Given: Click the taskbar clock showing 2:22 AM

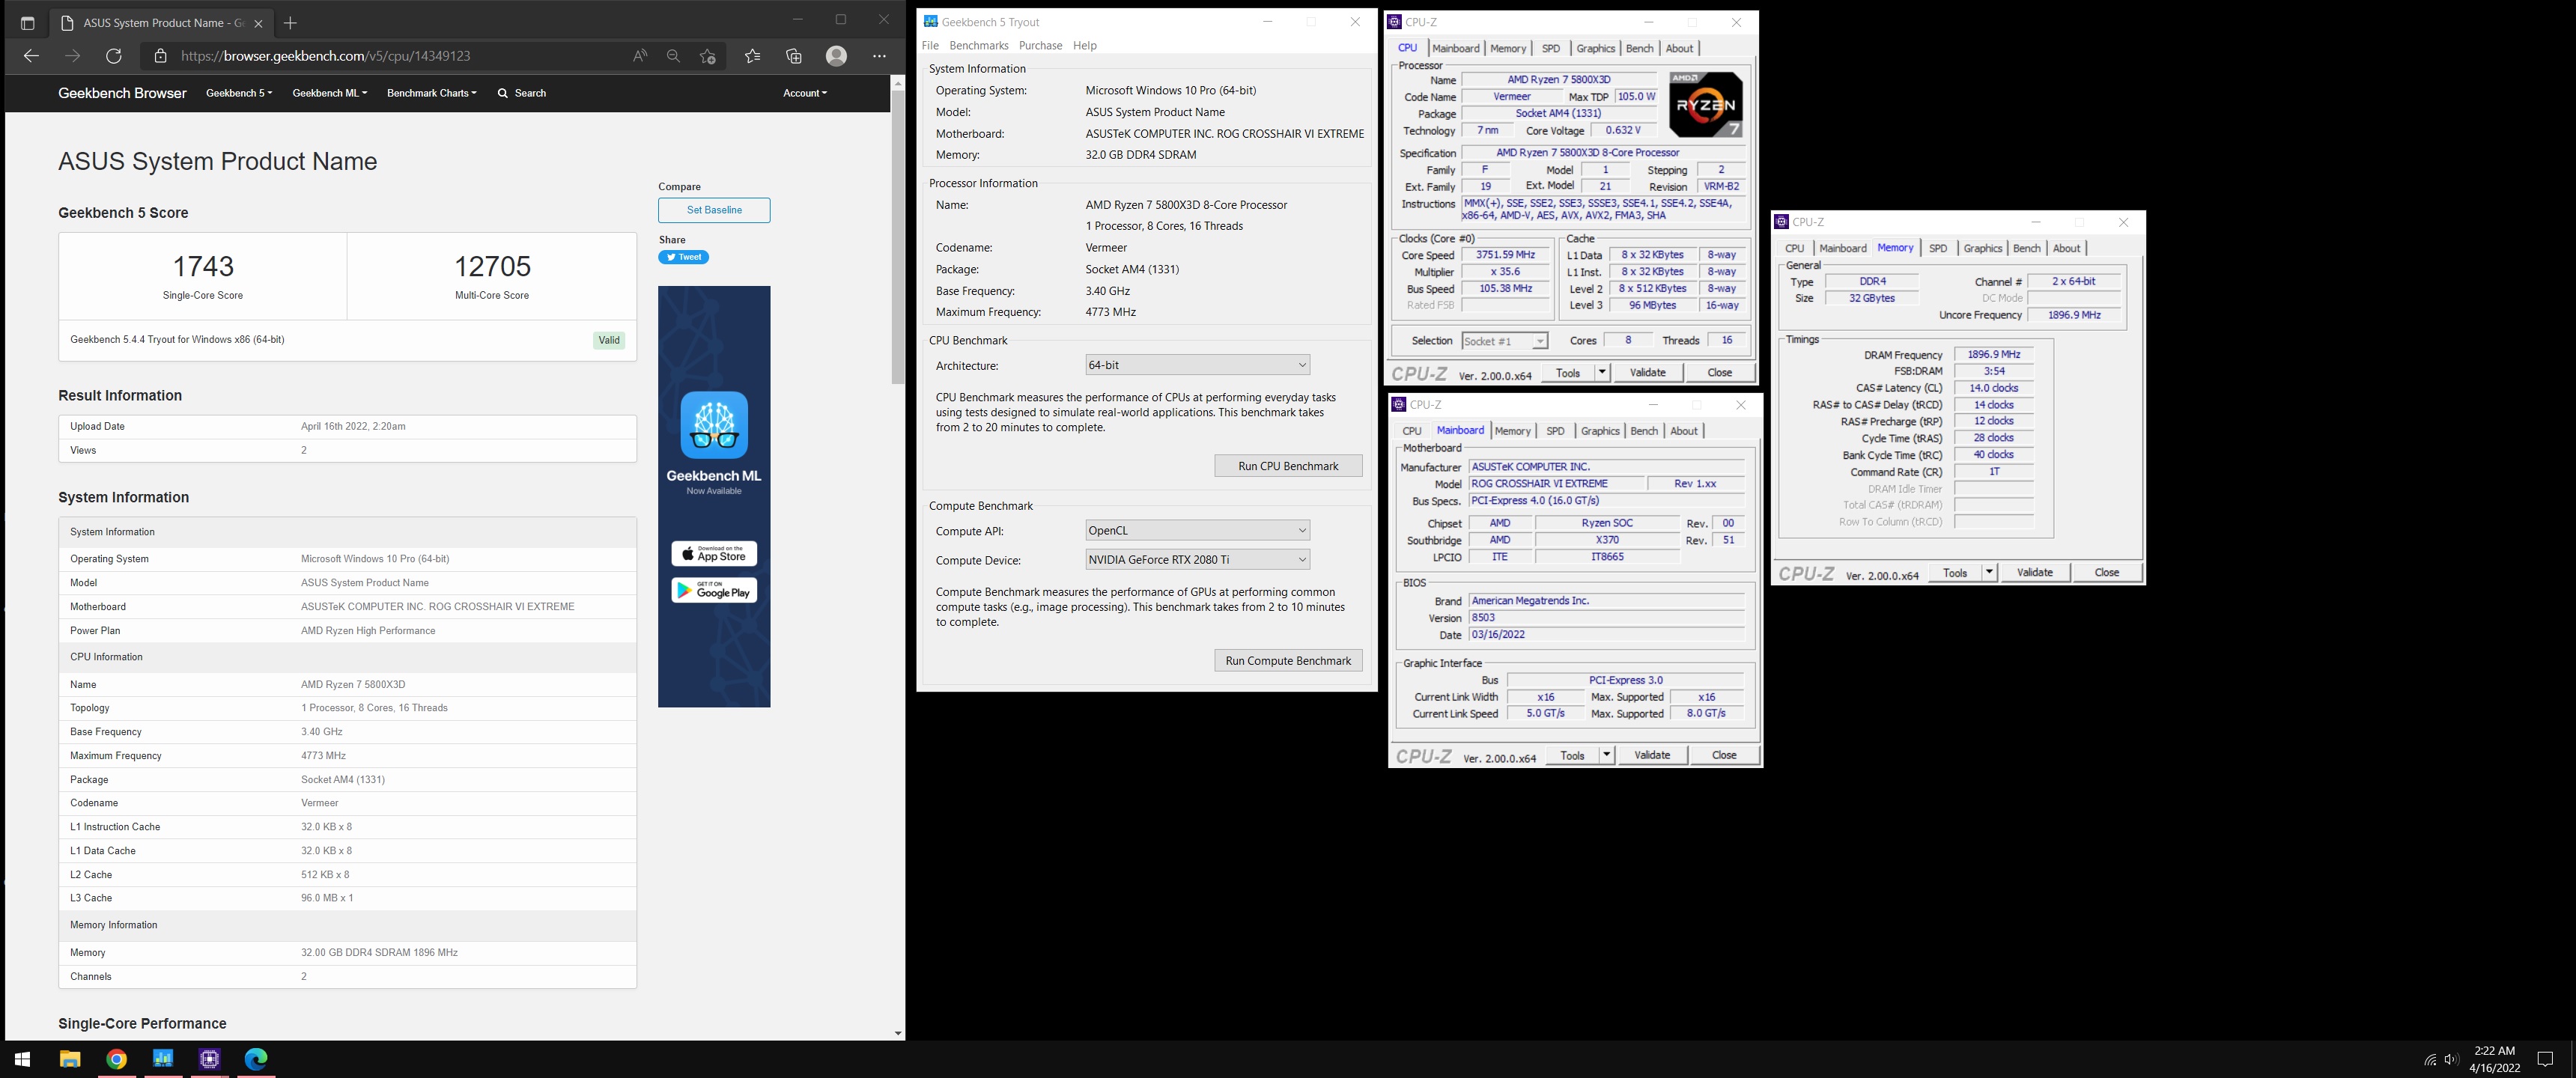Looking at the screenshot, I should [2494, 1059].
